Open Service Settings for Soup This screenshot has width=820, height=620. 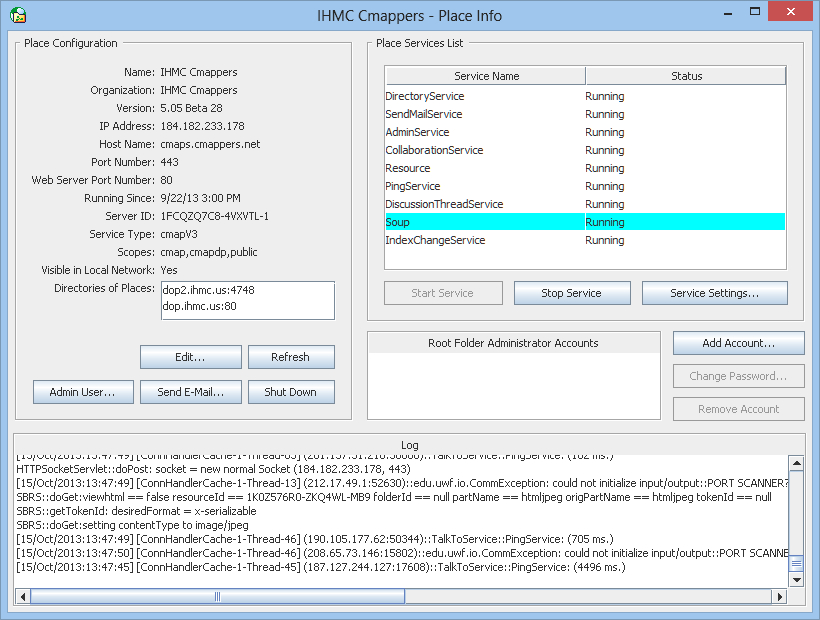click(714, 293)
